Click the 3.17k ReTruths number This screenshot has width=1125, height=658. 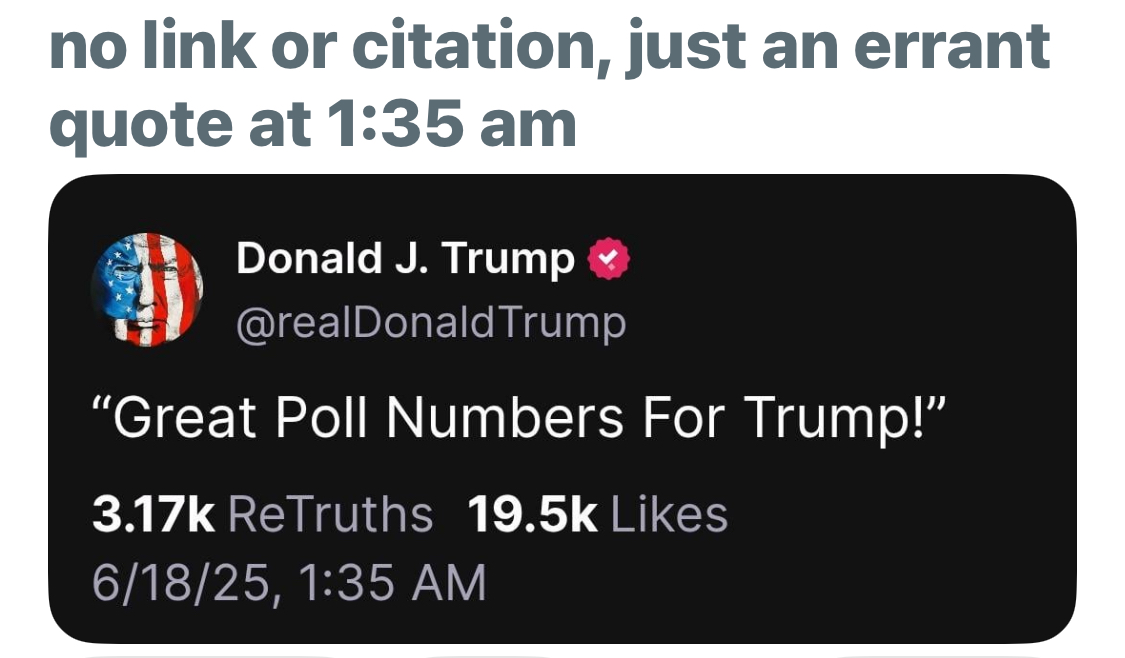click(x=153, y=515)
